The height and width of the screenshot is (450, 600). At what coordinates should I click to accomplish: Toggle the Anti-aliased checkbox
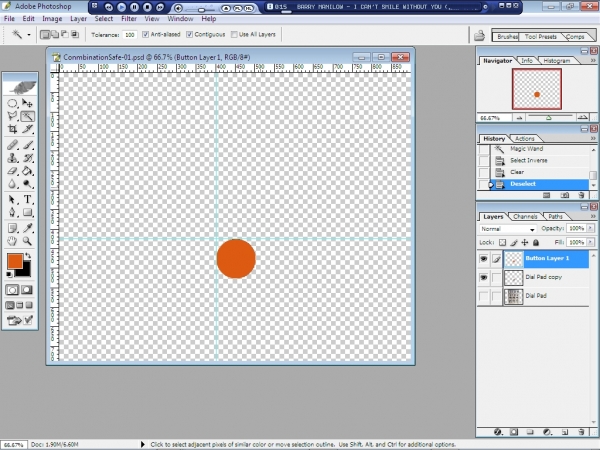[x=145, y=34]
